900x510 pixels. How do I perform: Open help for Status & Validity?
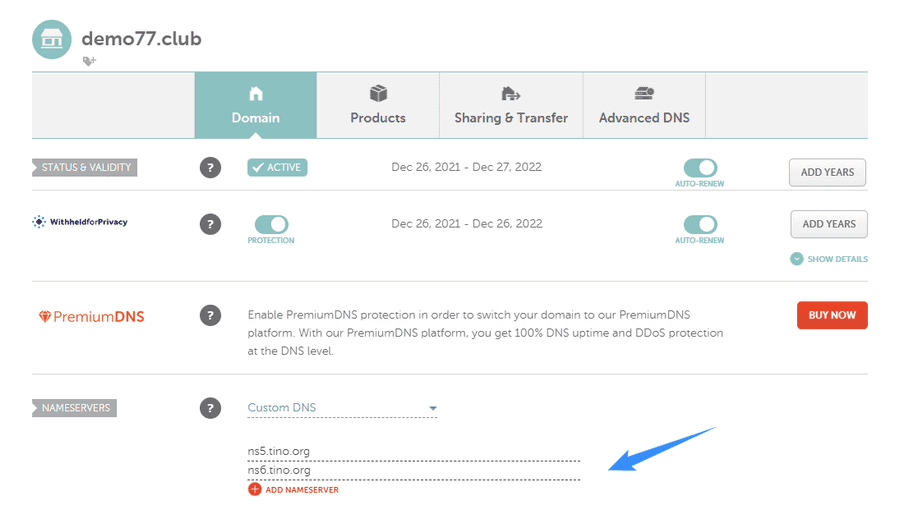tap(210, 168)
